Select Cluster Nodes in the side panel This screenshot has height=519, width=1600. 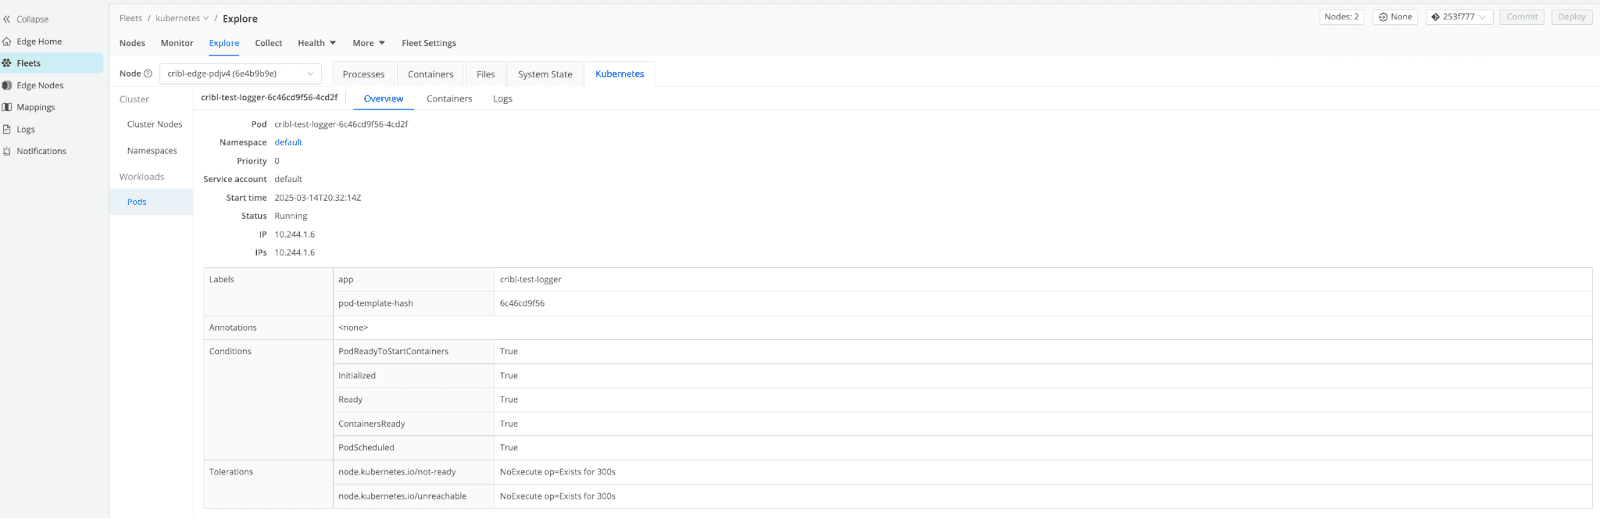(155, 125)
